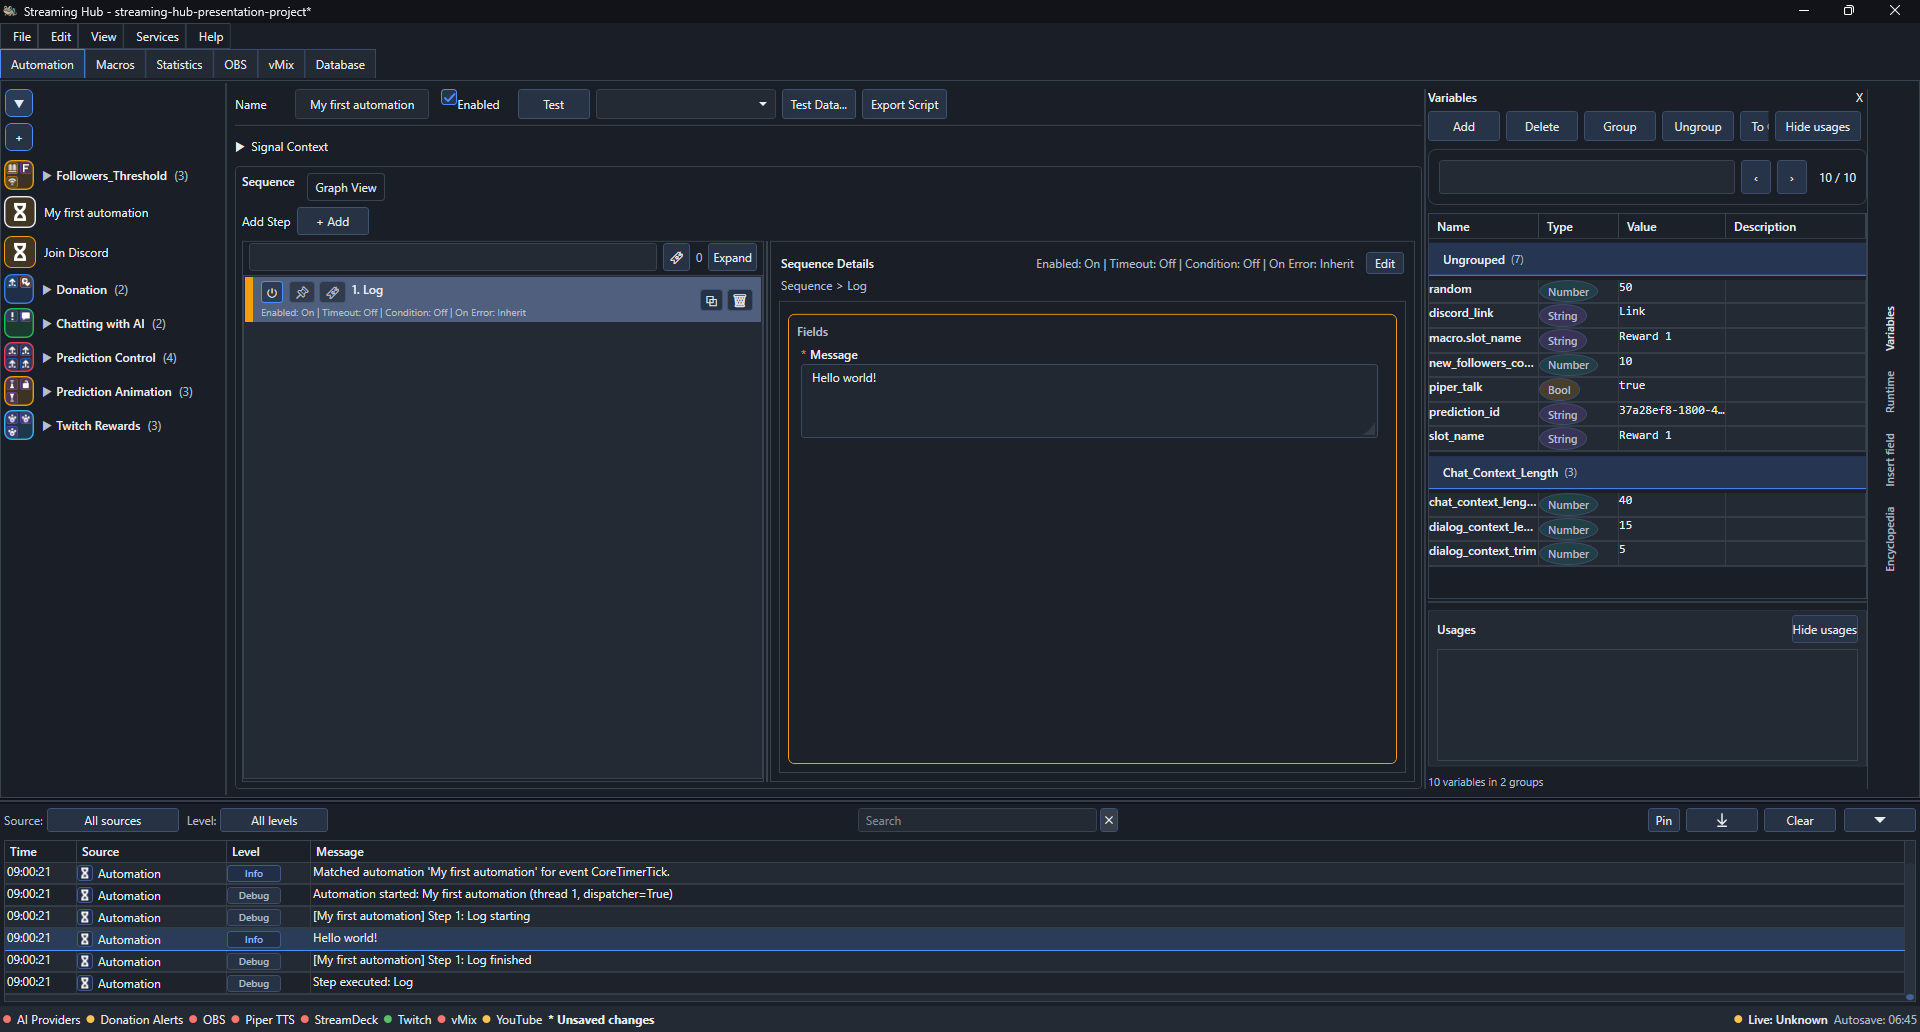Duplicate the Log step
This screenshot has width=1920, height=1032.
click(x=711, y=300)
